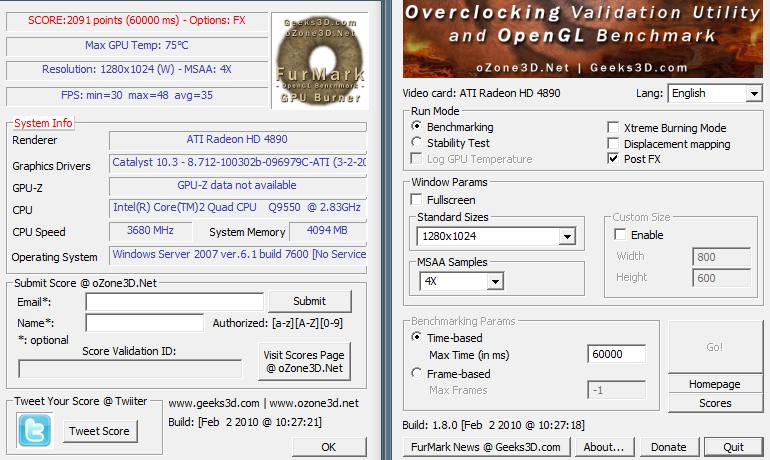
Task: Click the Quit button
Action: (x=734, y=447)
